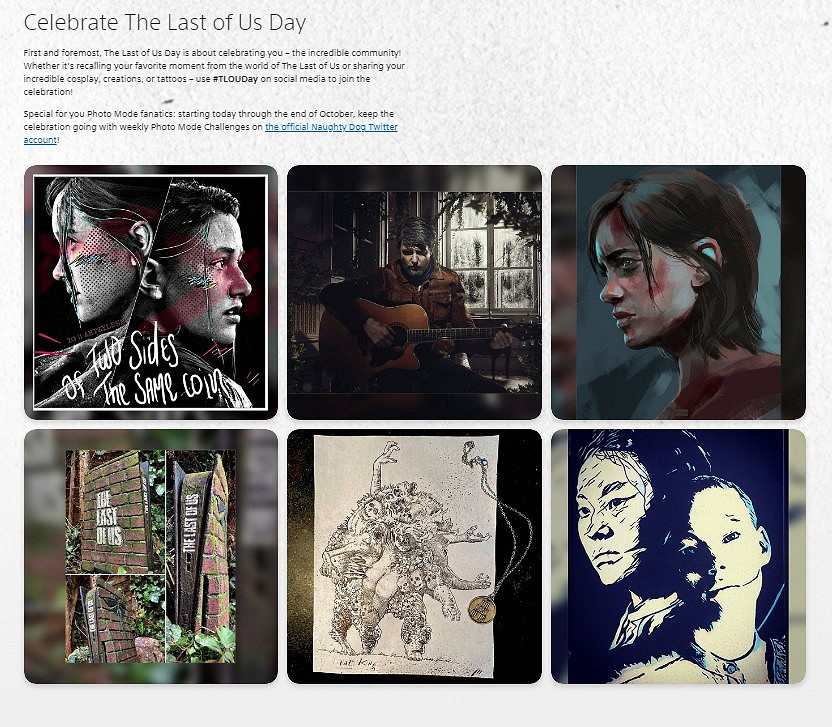The image size is (832, 727).
Task: Open the guitar player photo thumbnail
Action: [x=414, y=292]
